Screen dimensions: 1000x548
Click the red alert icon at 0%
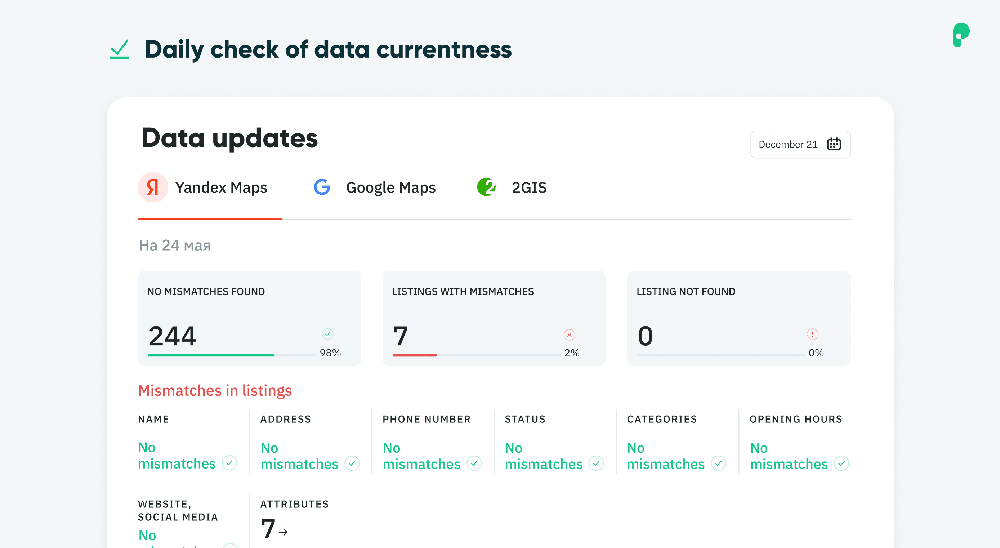813,335
